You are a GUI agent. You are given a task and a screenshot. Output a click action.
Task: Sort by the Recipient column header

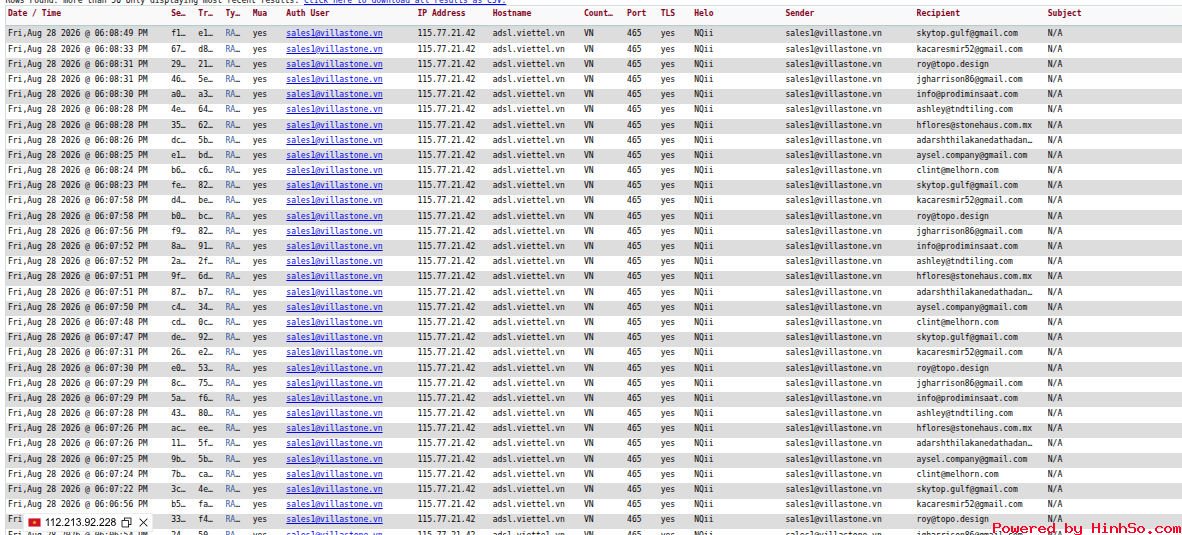938,14
